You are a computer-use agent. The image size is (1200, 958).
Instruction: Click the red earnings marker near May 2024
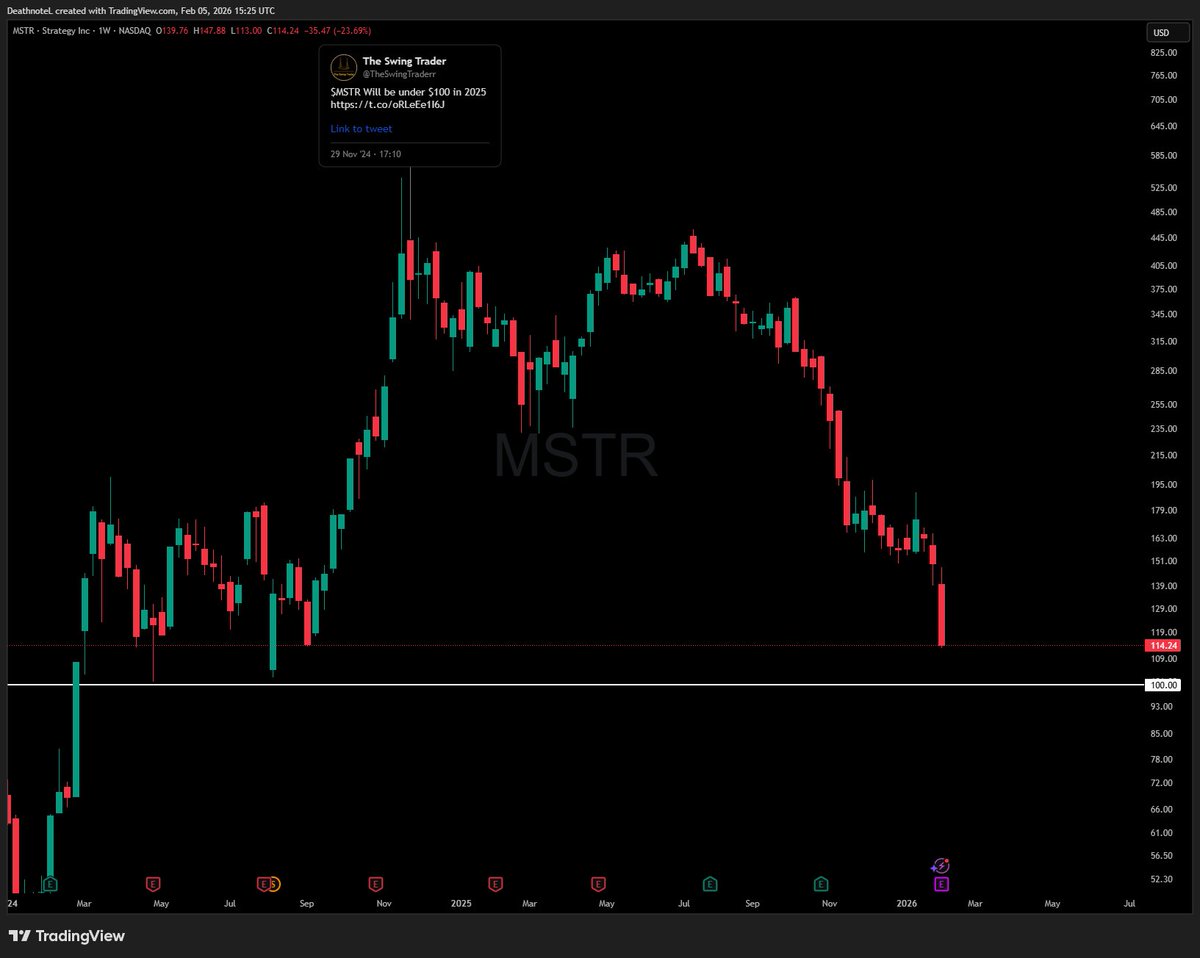tap(153, 884)
